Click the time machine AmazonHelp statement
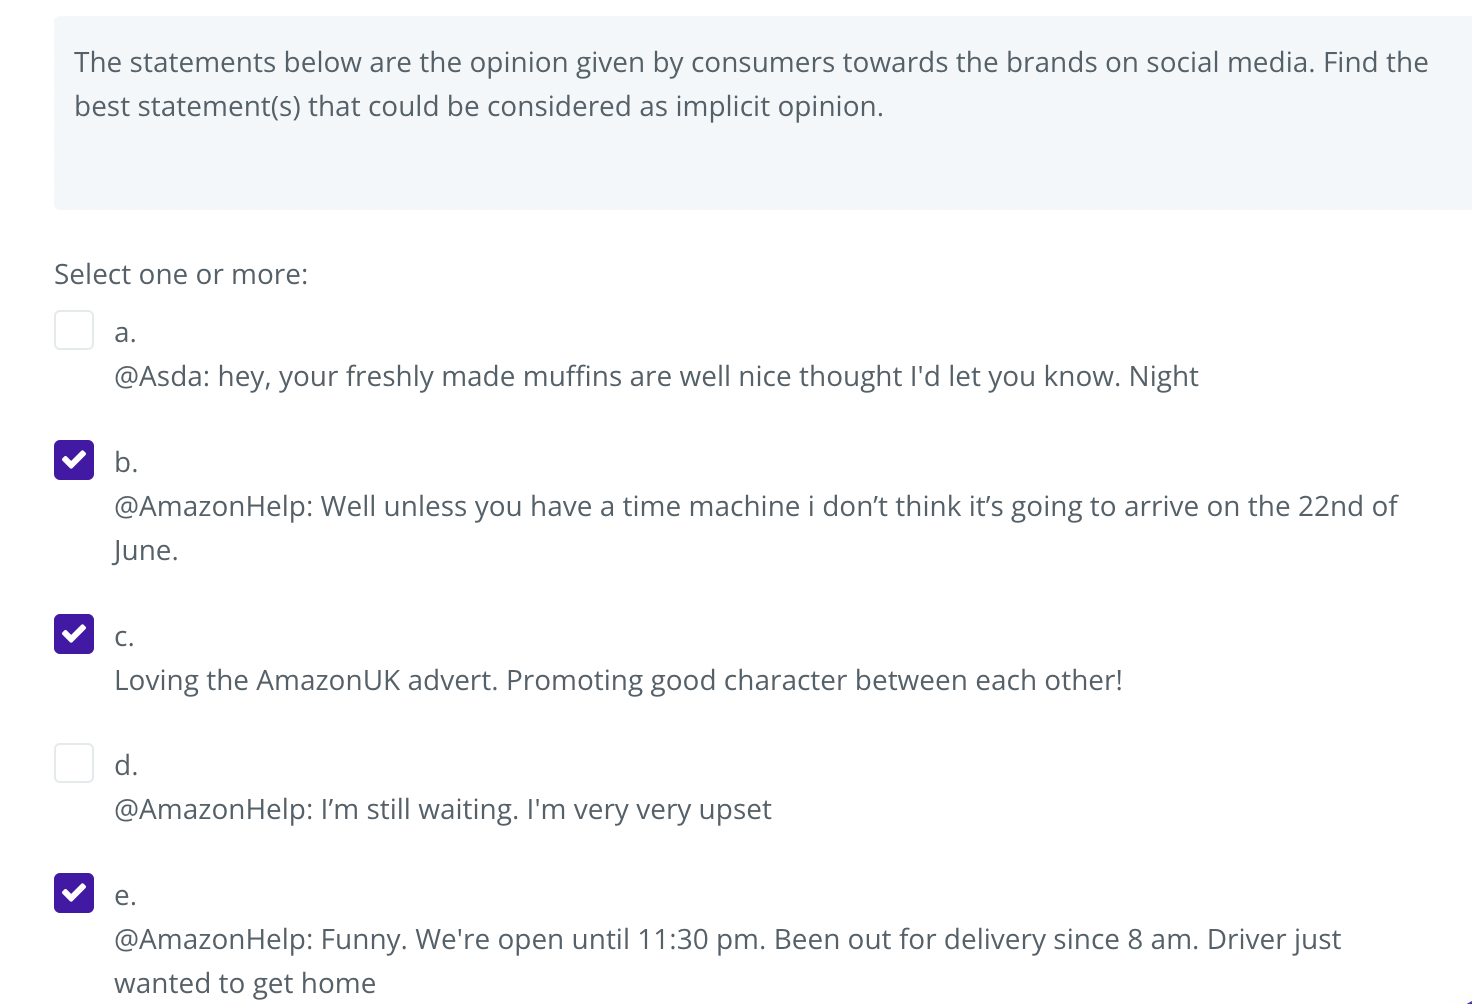This screenshot has height=1004, width=1472. tap(755, 506)
